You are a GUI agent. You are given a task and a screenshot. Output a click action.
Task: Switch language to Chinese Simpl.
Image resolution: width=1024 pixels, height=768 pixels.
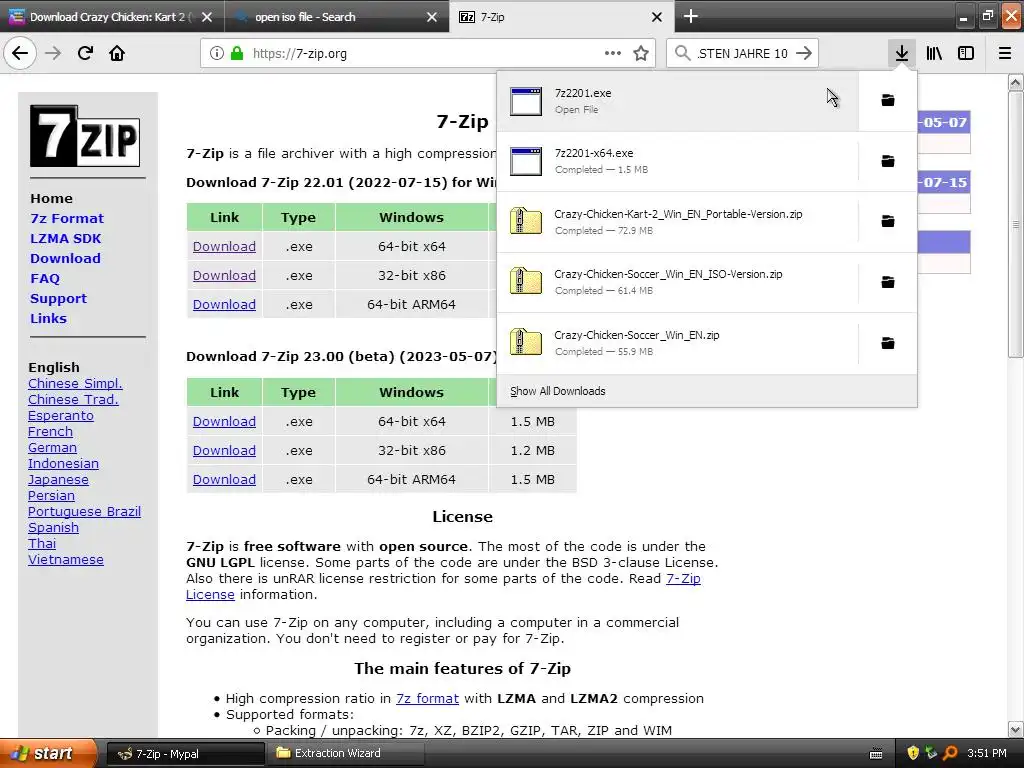[x=75, y=383]
